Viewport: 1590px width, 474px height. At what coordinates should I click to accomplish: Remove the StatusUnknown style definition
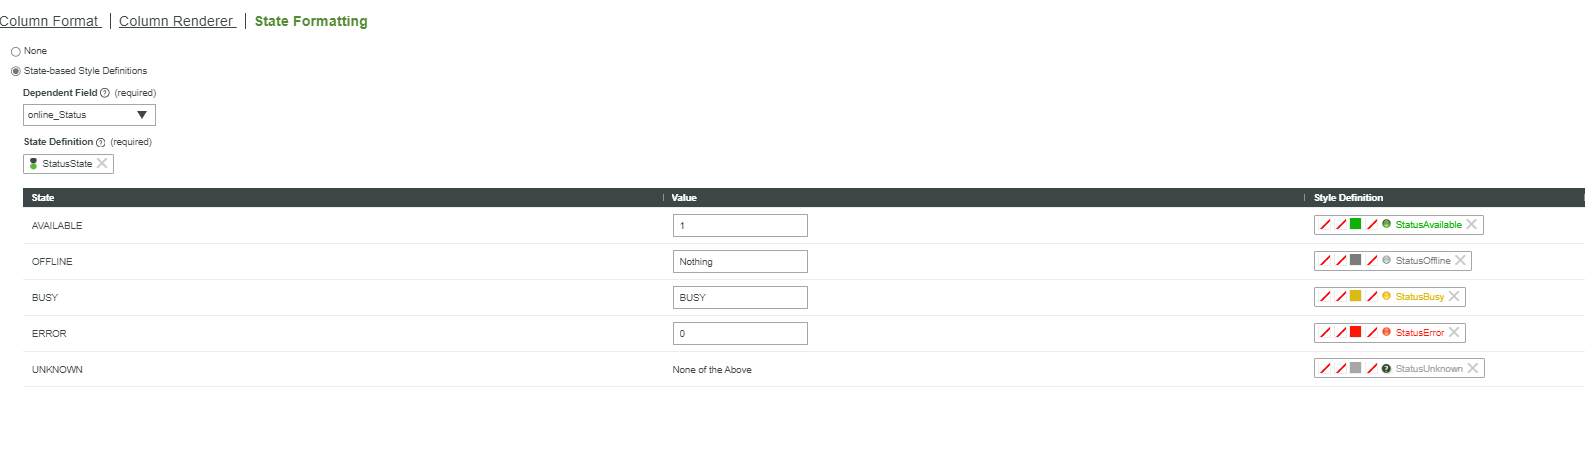pyautogui.click(x=1472, y=368)
